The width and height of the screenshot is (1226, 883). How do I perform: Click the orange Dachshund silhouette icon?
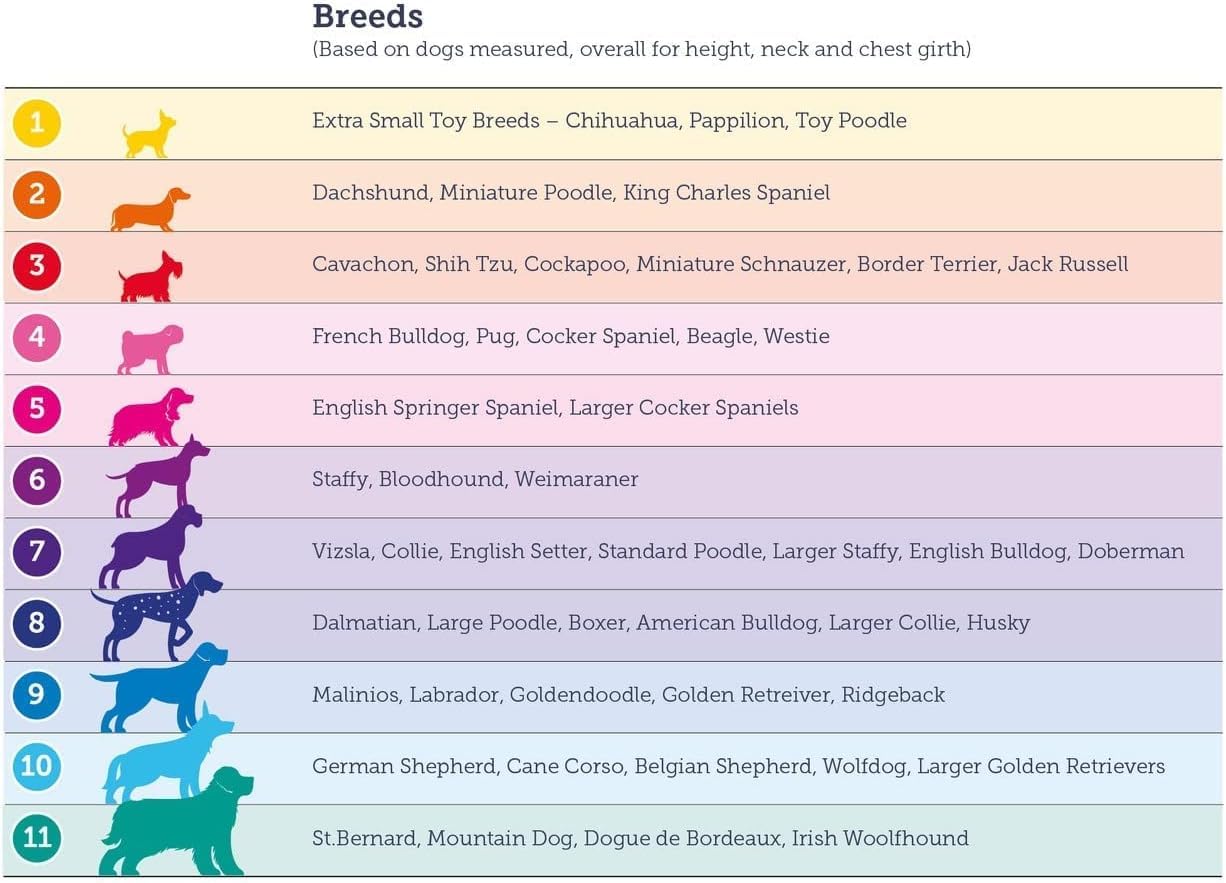pos(150,210)
